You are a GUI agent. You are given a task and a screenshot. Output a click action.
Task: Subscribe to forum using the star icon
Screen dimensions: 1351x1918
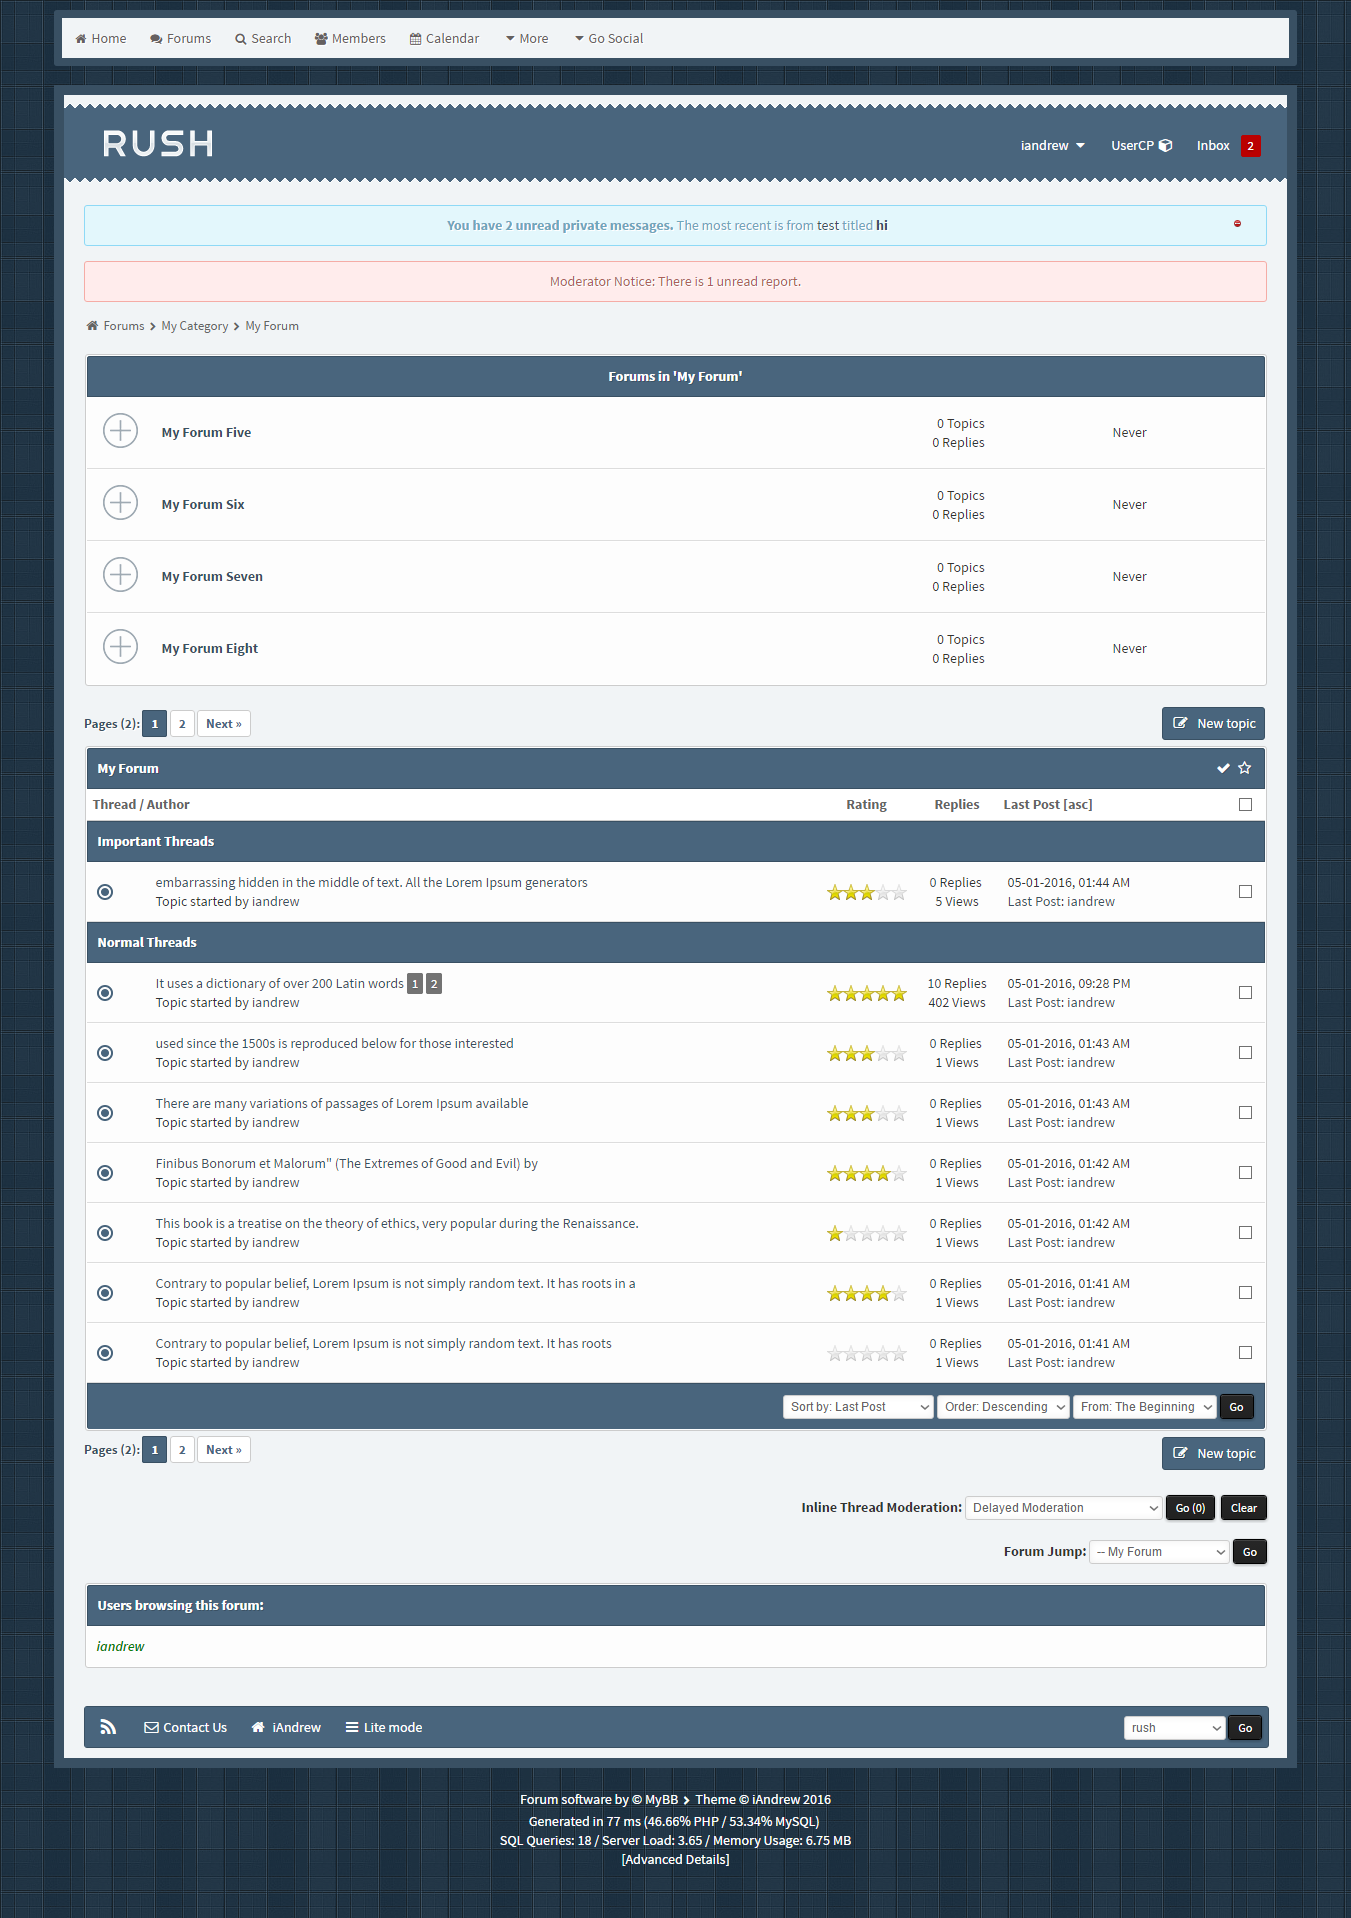[x=1245, y=768]
